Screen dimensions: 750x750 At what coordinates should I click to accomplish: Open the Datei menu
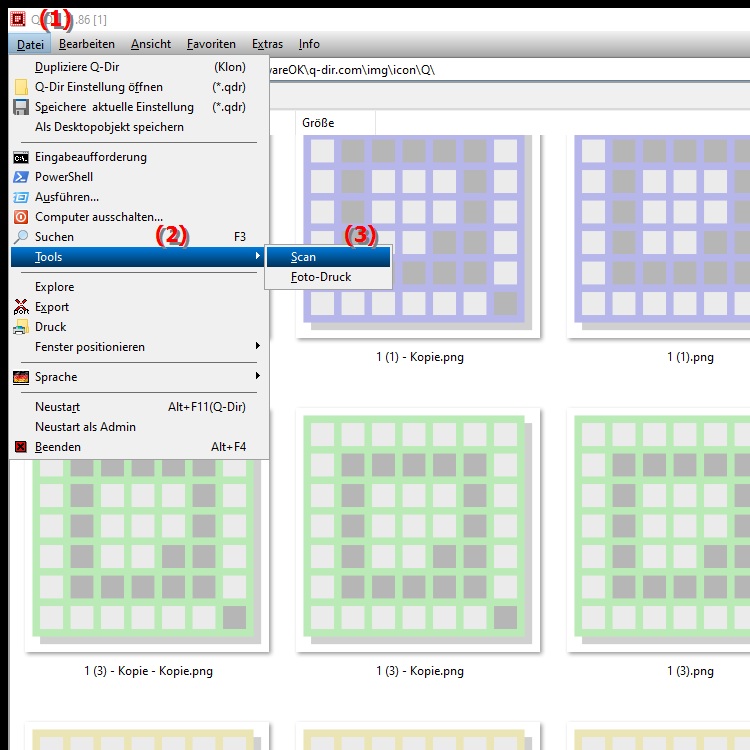click(x=30, y=44)
